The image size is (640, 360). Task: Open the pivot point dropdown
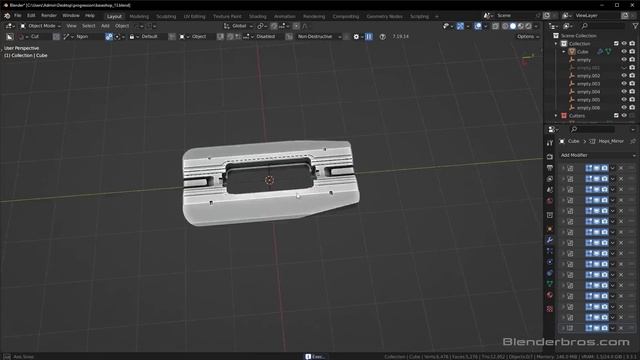pos(261,26)
